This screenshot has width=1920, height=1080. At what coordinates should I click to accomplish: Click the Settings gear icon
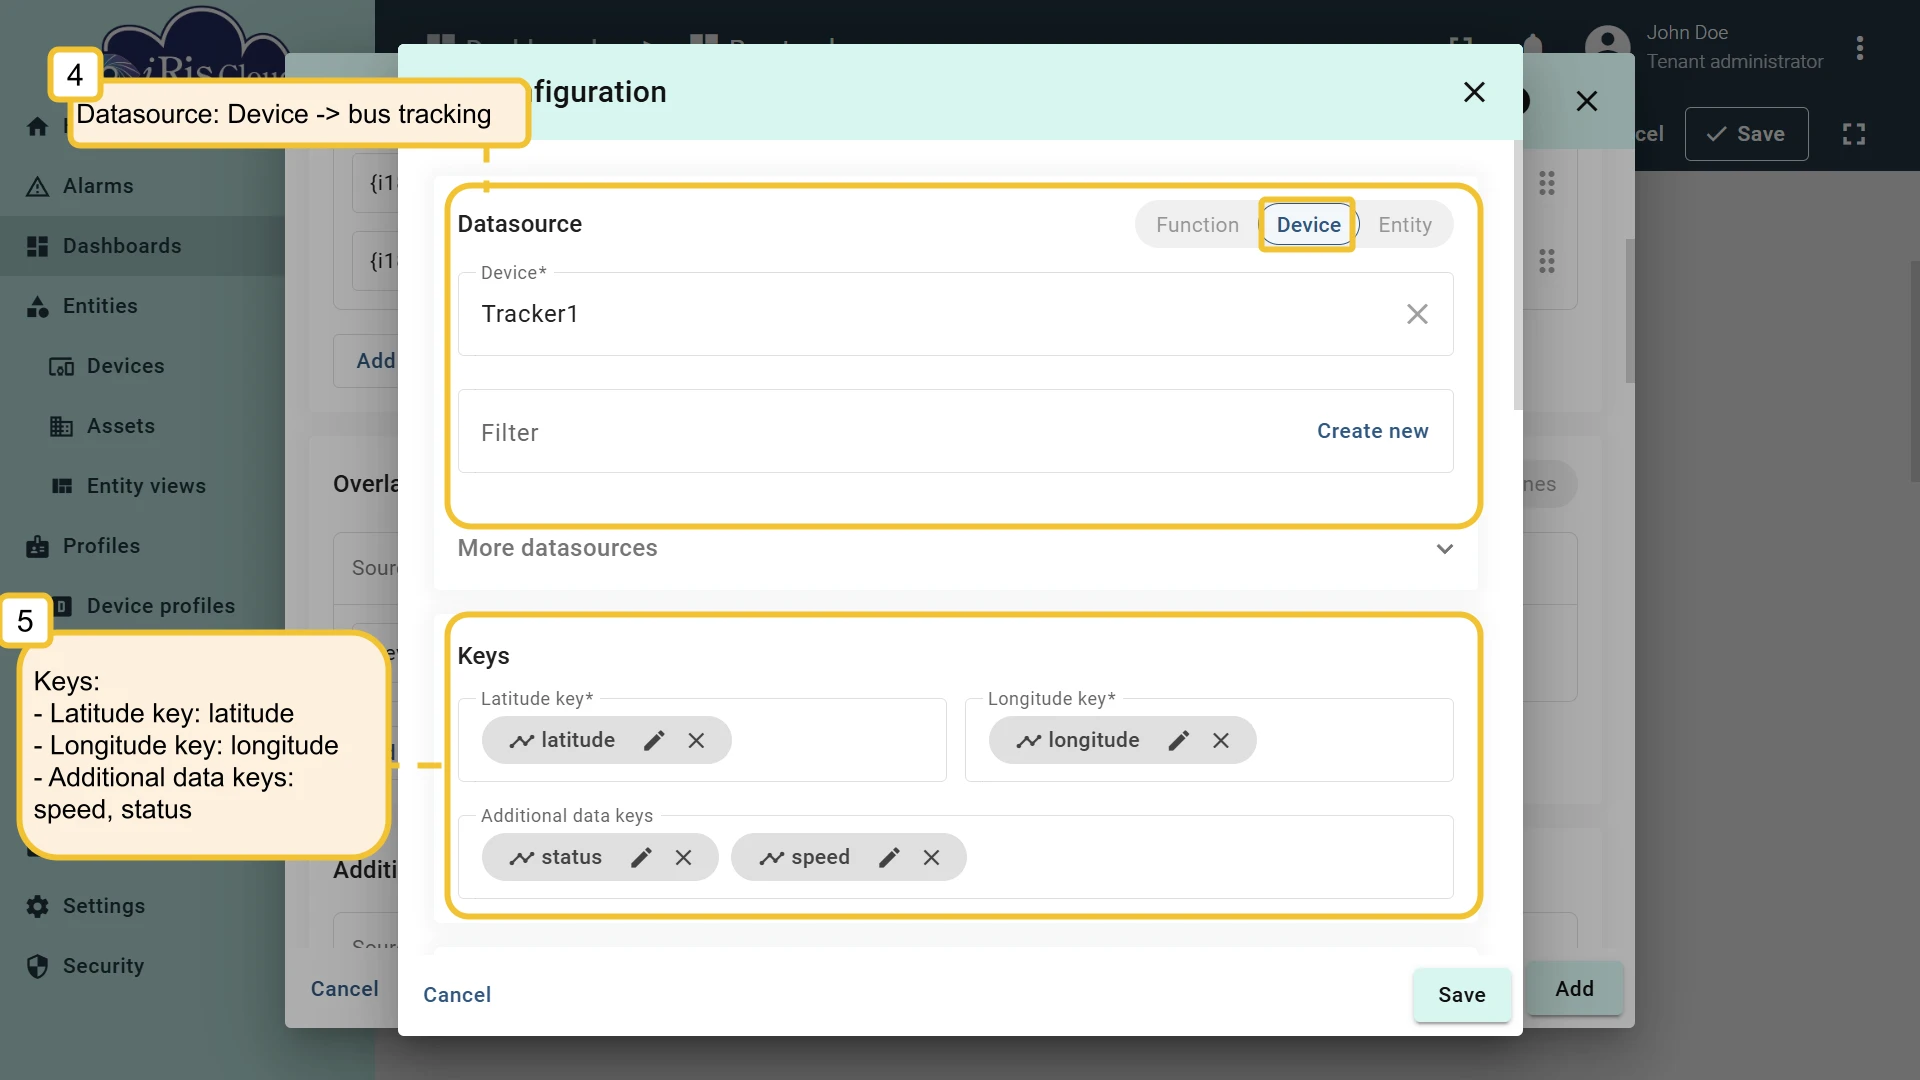pyautogui.click(x=37, y=906)
